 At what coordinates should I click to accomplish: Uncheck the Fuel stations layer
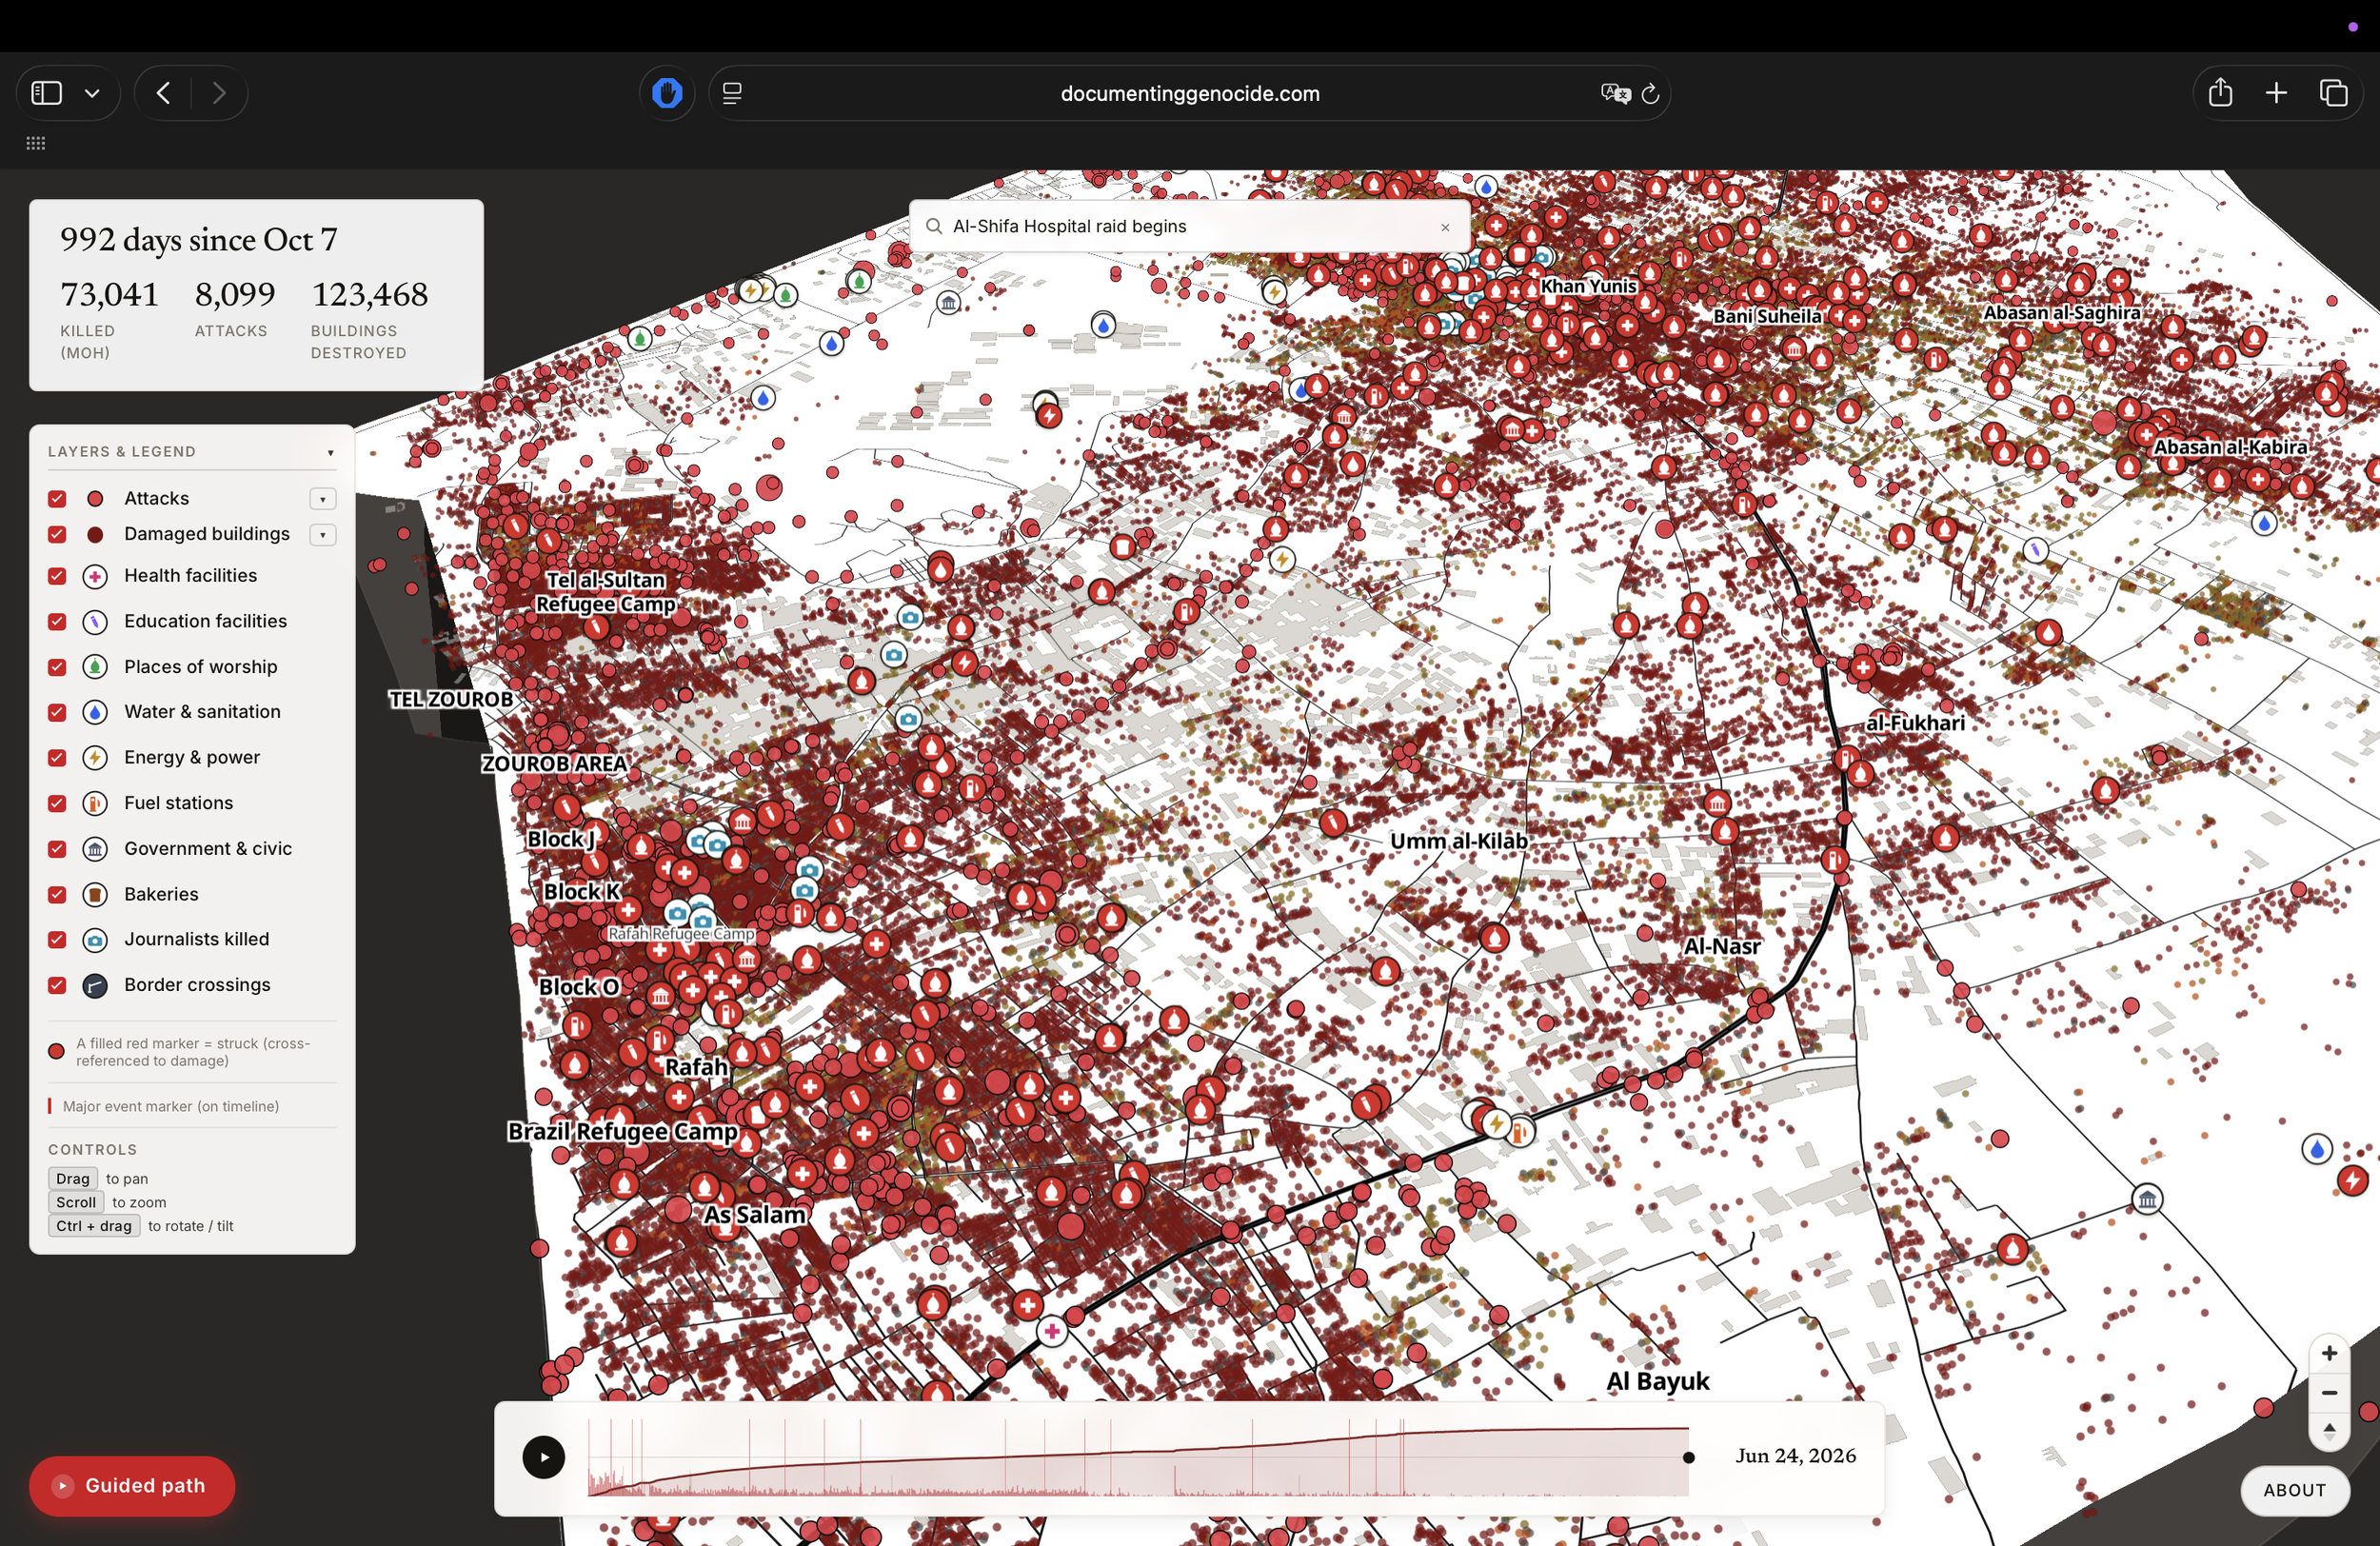(57, 803)
